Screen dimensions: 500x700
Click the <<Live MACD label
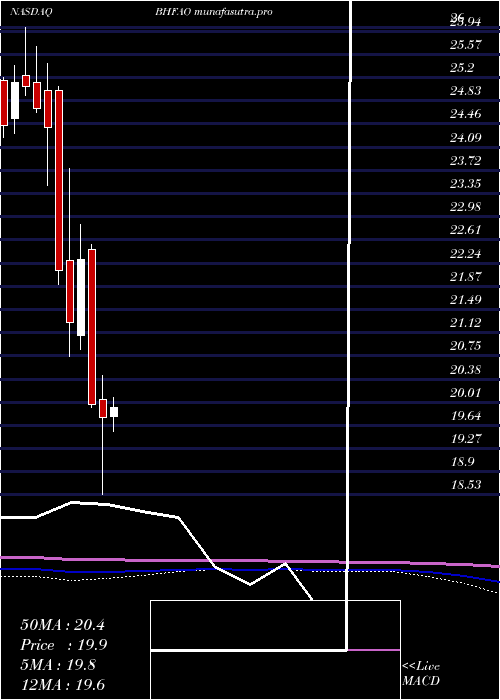[x=421, y=673]
